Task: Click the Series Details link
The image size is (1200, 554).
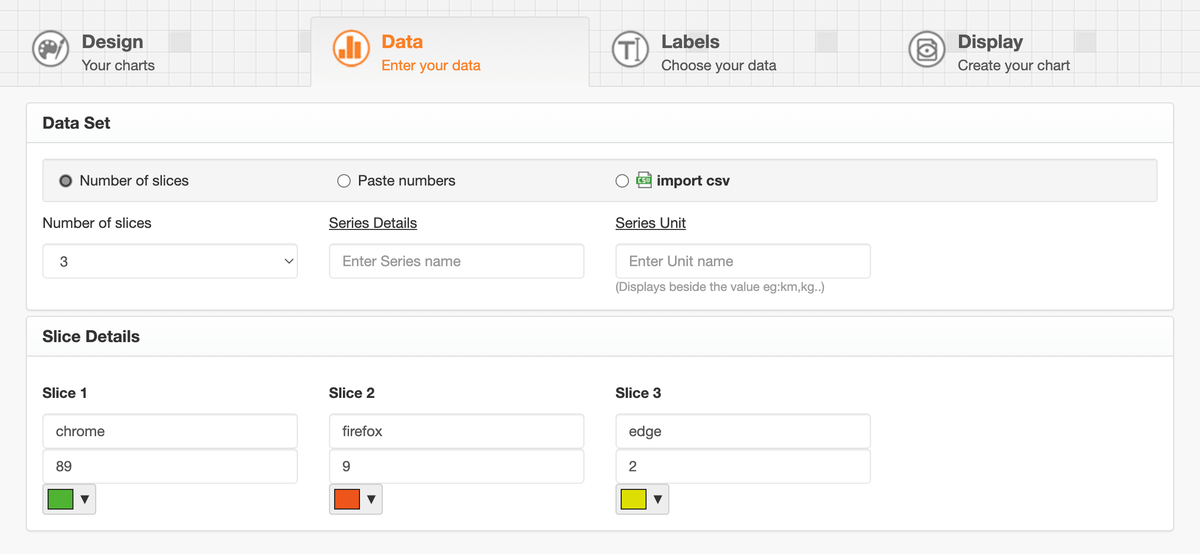Action: [372, 223]
